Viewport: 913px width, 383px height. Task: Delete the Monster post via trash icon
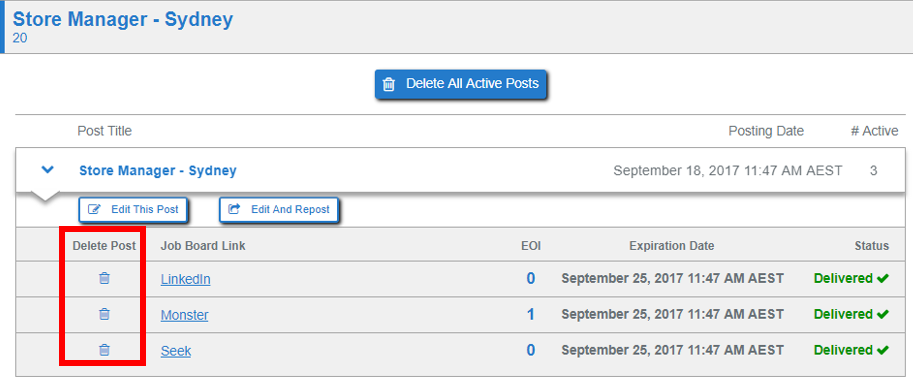click(x=104, y=314)
